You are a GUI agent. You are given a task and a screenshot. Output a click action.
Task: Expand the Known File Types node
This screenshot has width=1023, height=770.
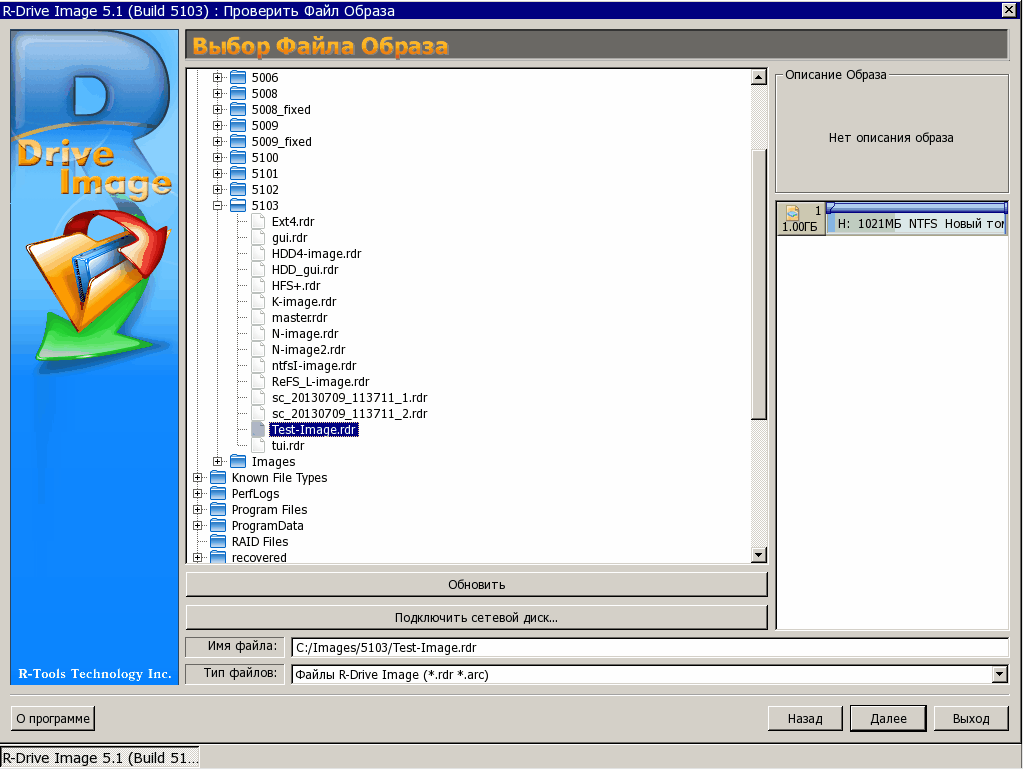click(198, 478)
